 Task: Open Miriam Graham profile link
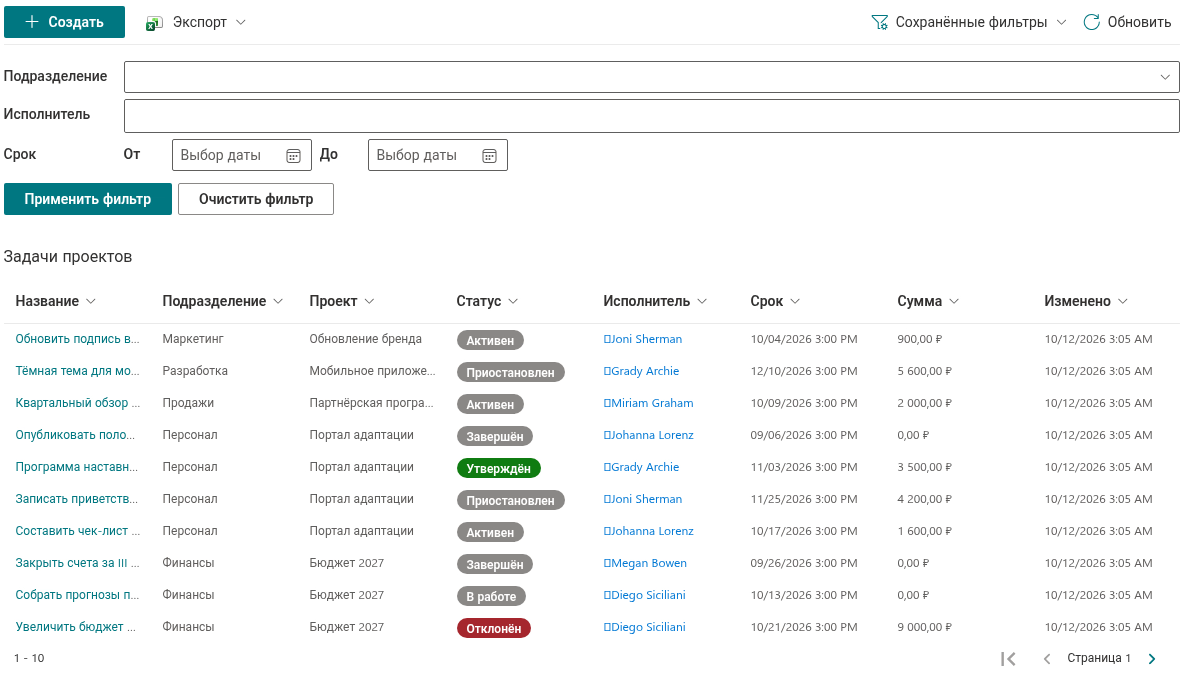tap(652, 403)
